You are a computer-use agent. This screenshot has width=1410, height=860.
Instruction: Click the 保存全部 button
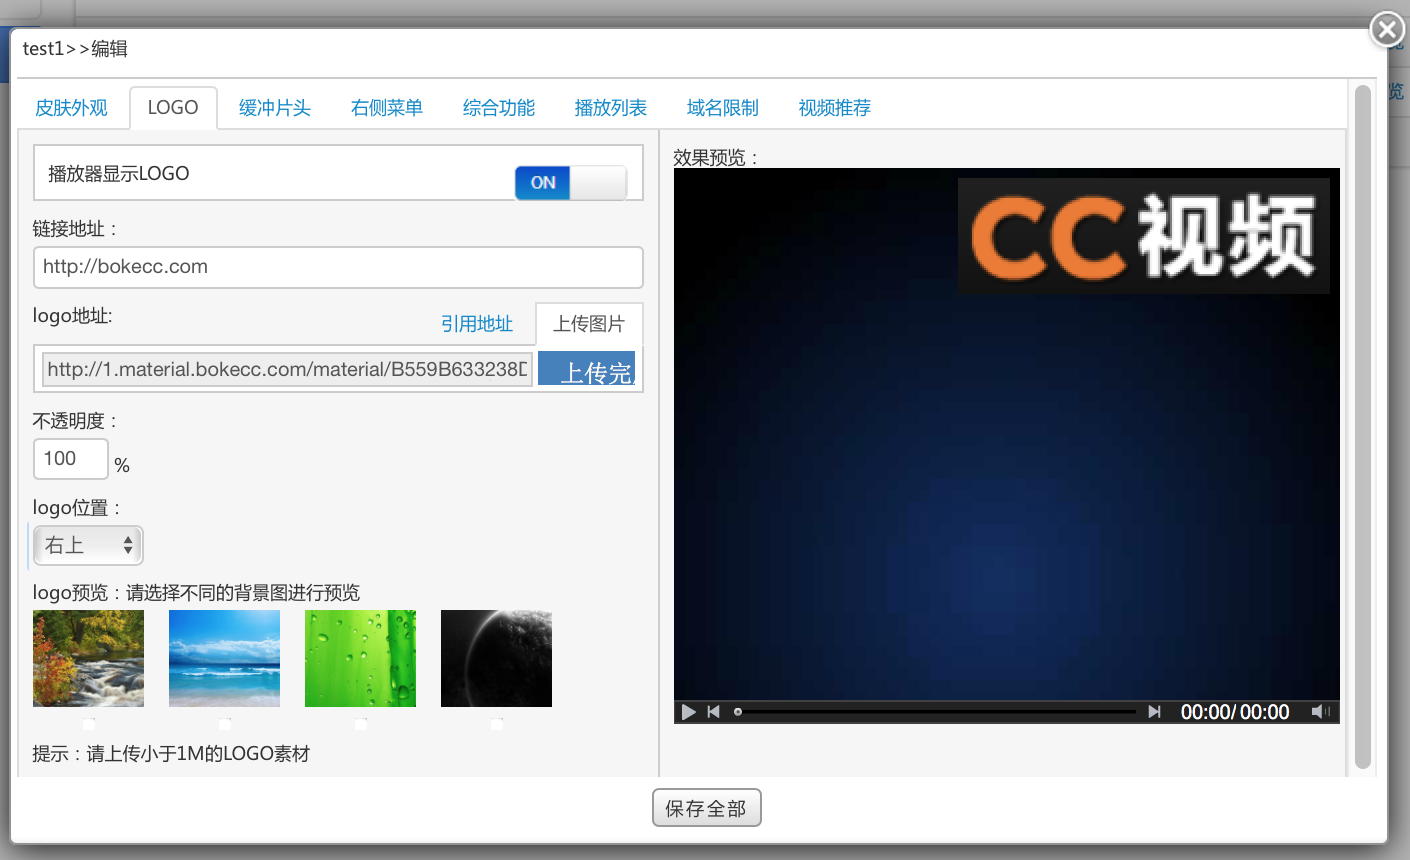(x=706, y=808)
